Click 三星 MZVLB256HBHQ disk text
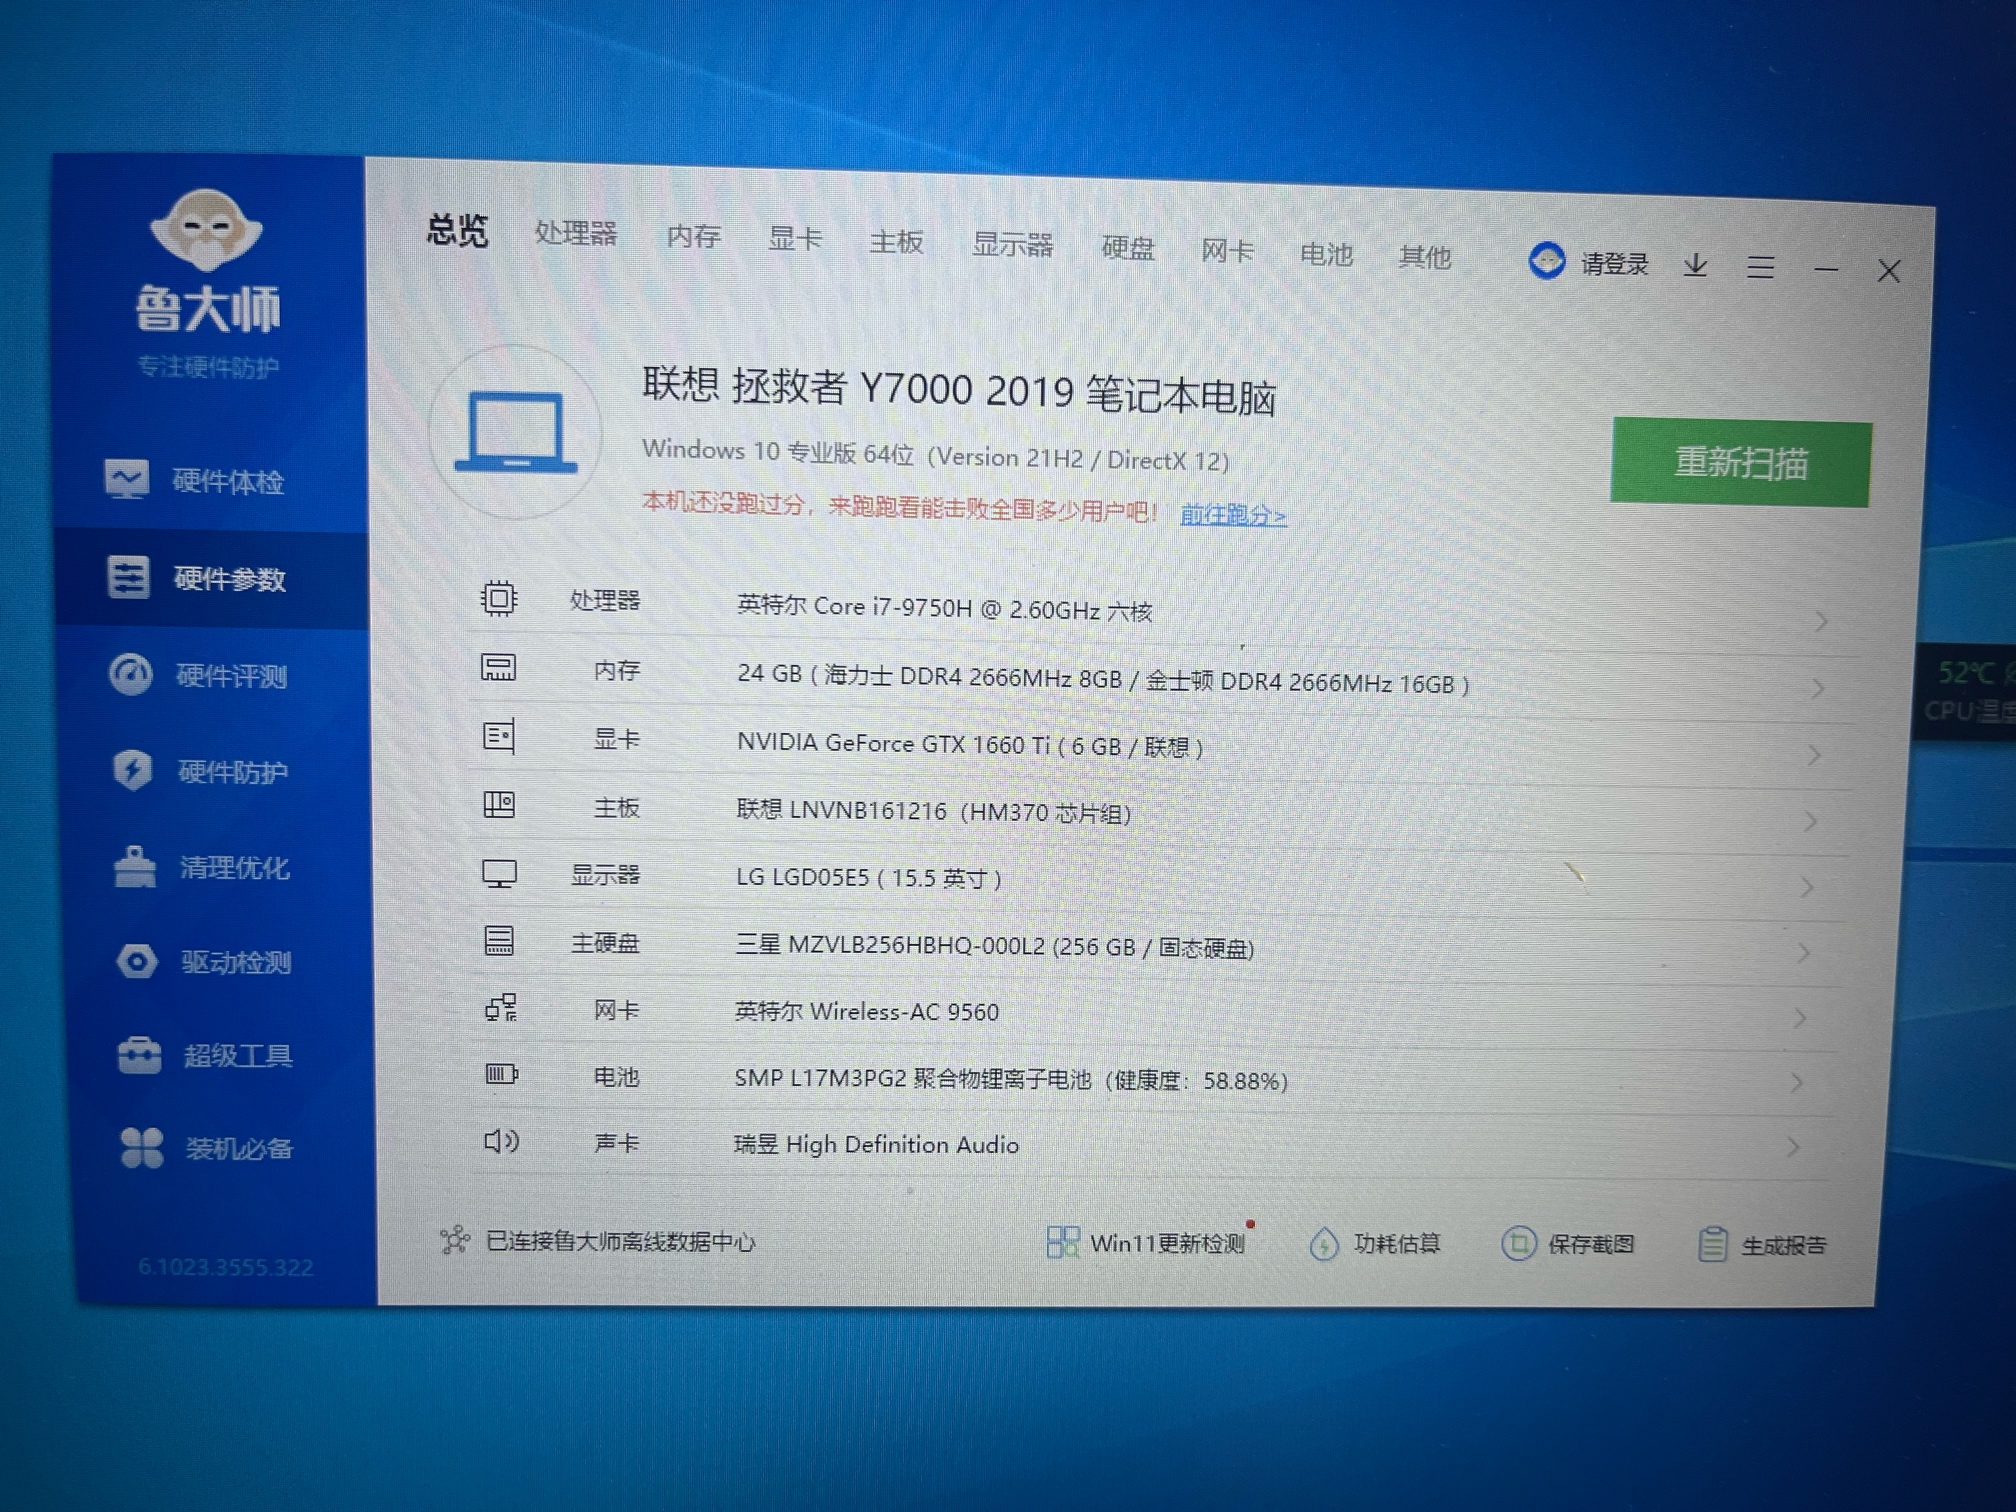Image resolution: width=2016 pixels, height=1512 pixels. [994, 945]
